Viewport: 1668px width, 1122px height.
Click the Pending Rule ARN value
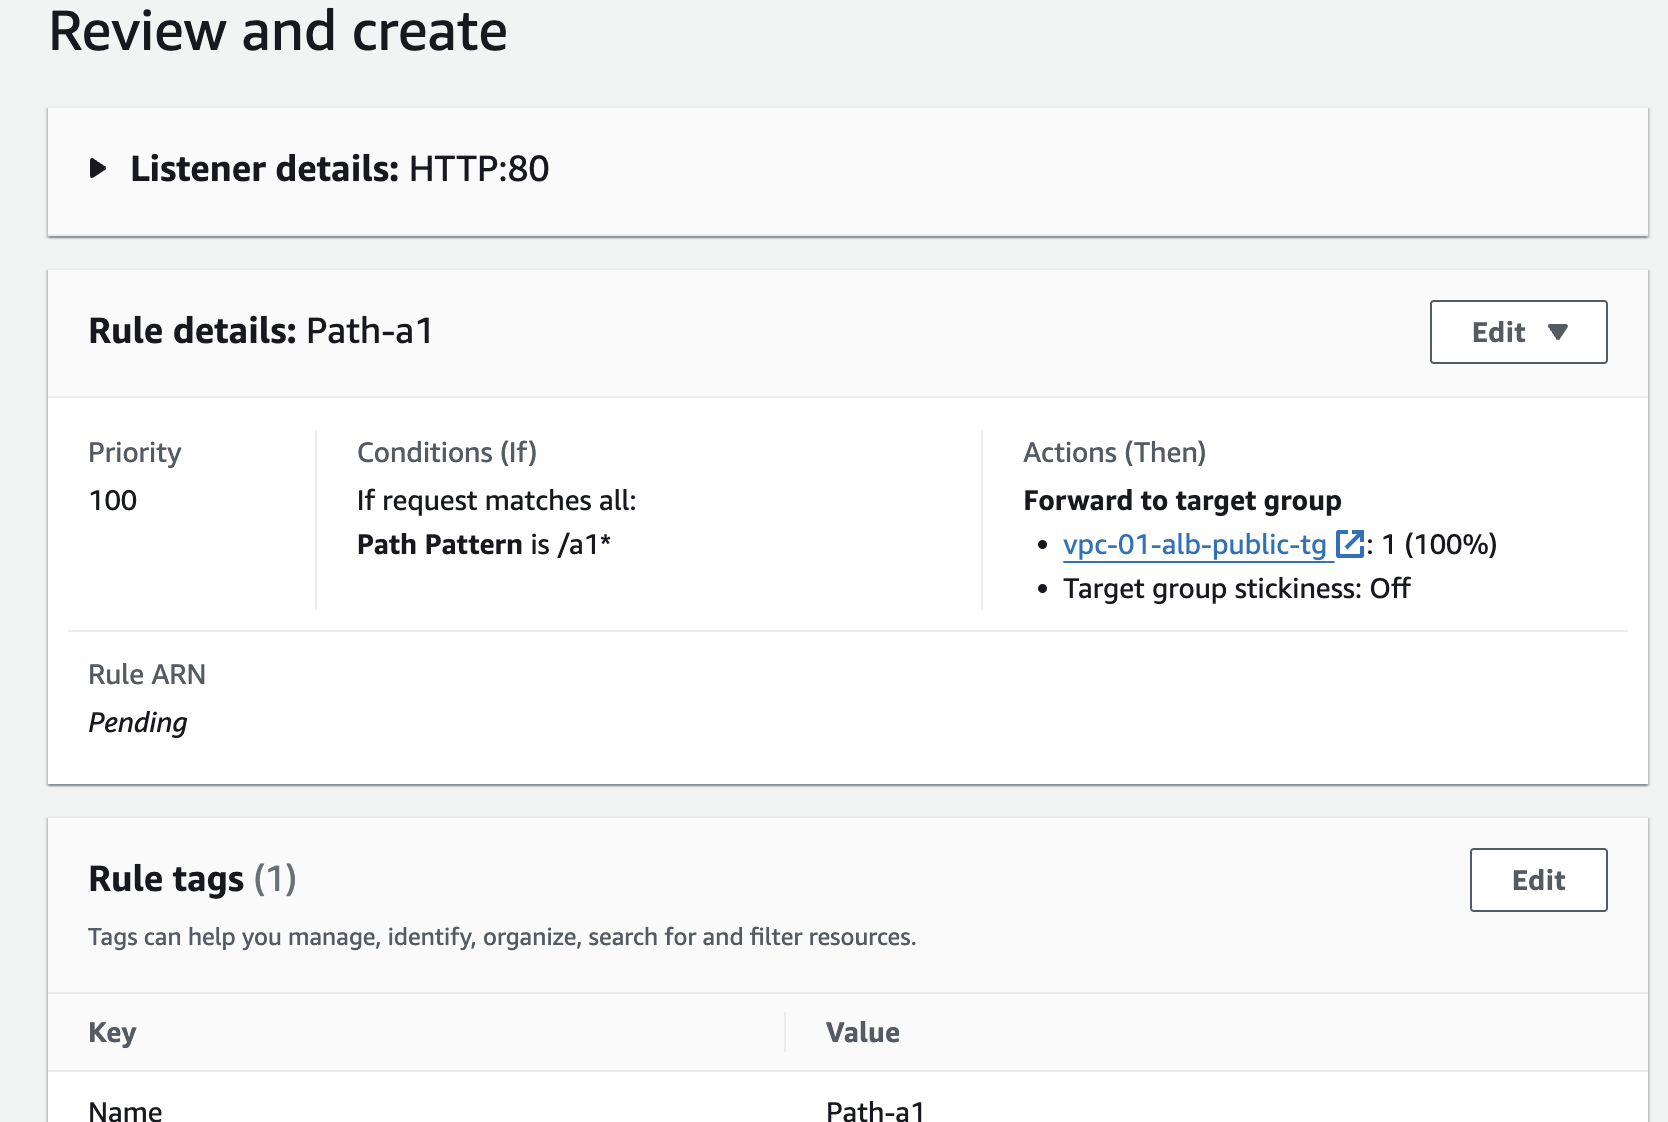point(138,722)
